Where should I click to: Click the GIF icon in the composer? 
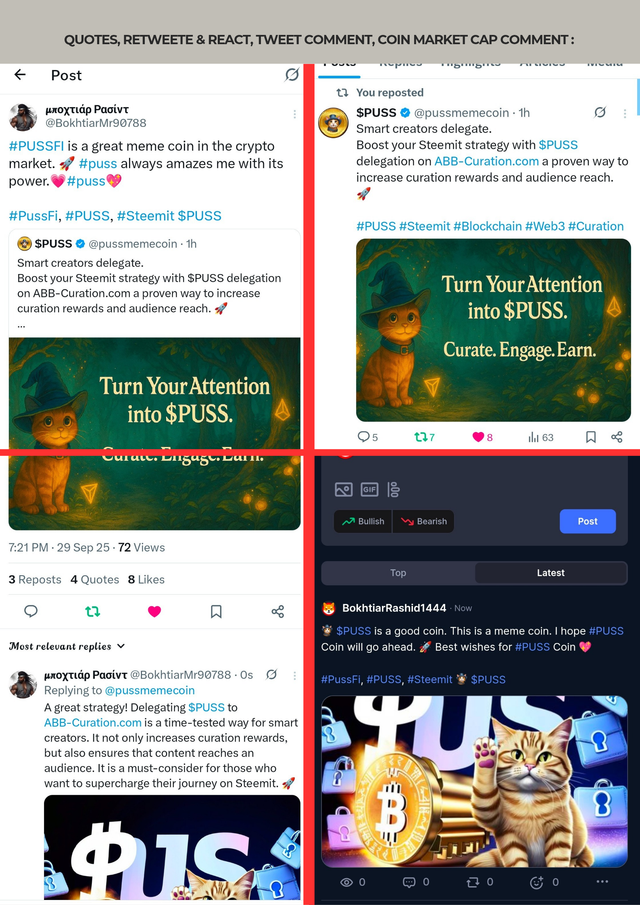pyautogui.click(x=369, y=489)
